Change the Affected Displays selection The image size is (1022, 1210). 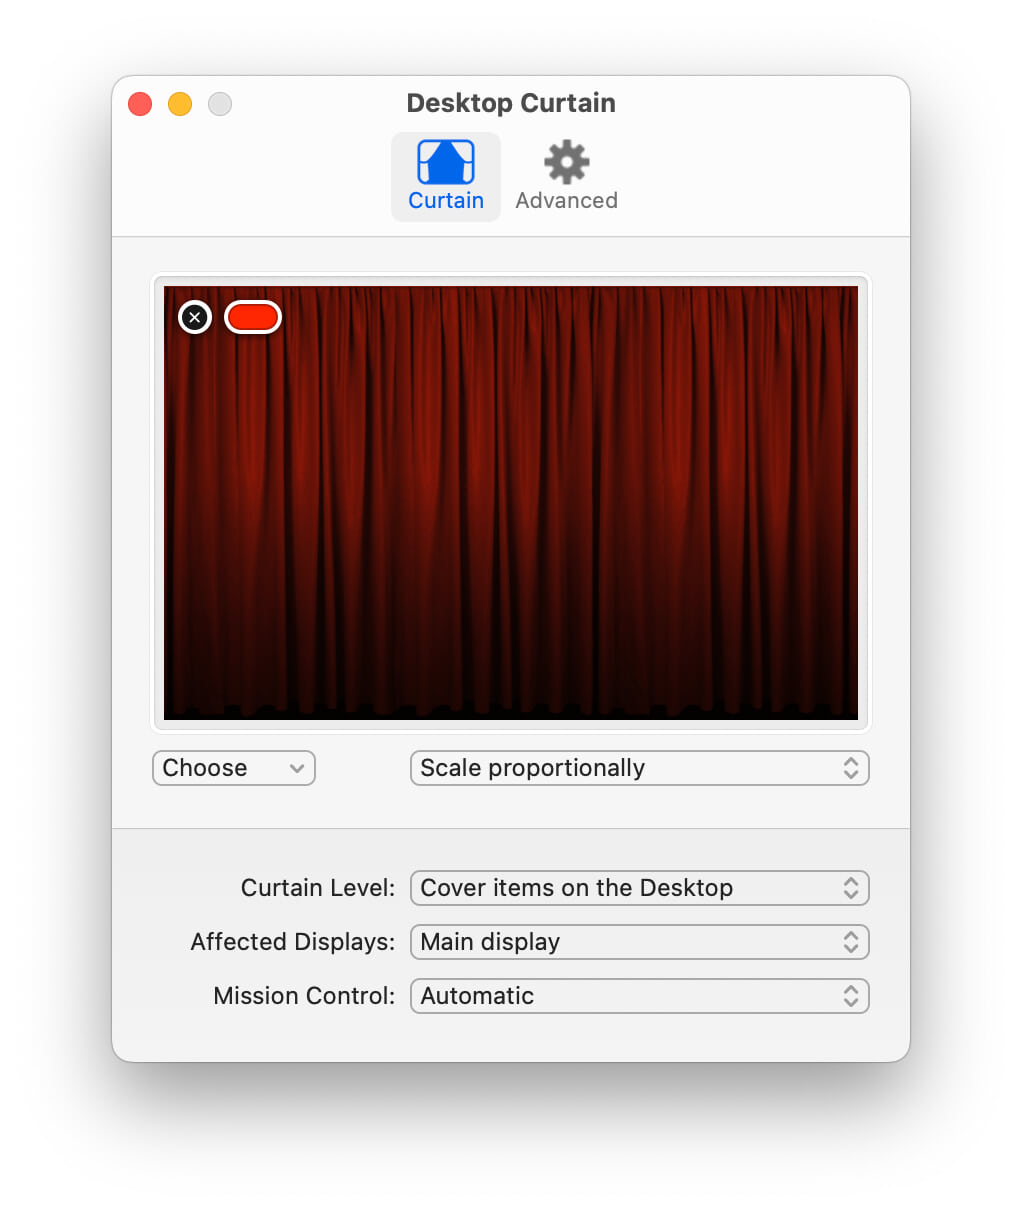[640, 942]
